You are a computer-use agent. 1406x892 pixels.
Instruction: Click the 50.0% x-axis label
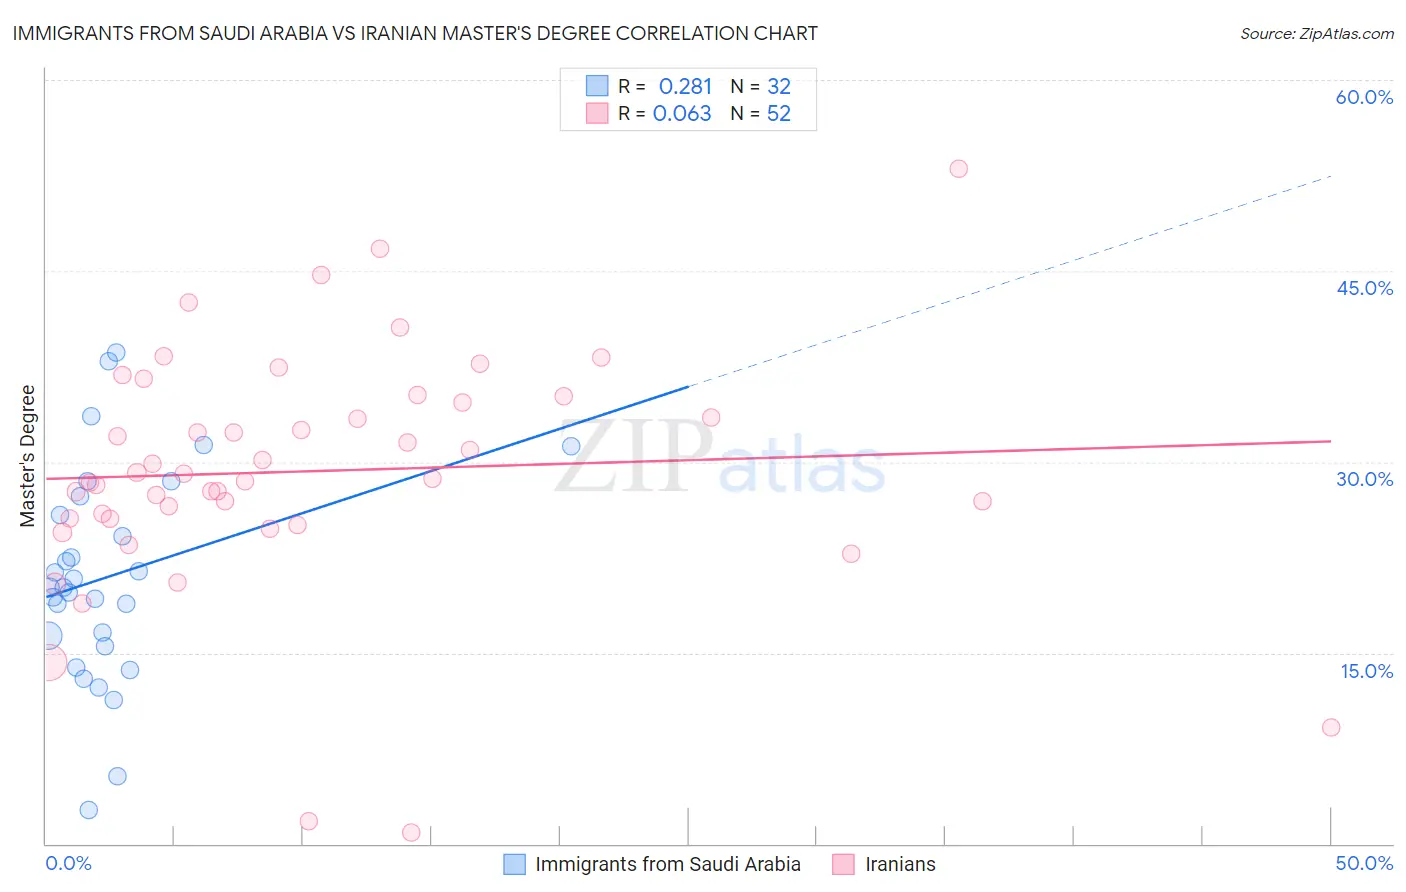(1364, 863)
